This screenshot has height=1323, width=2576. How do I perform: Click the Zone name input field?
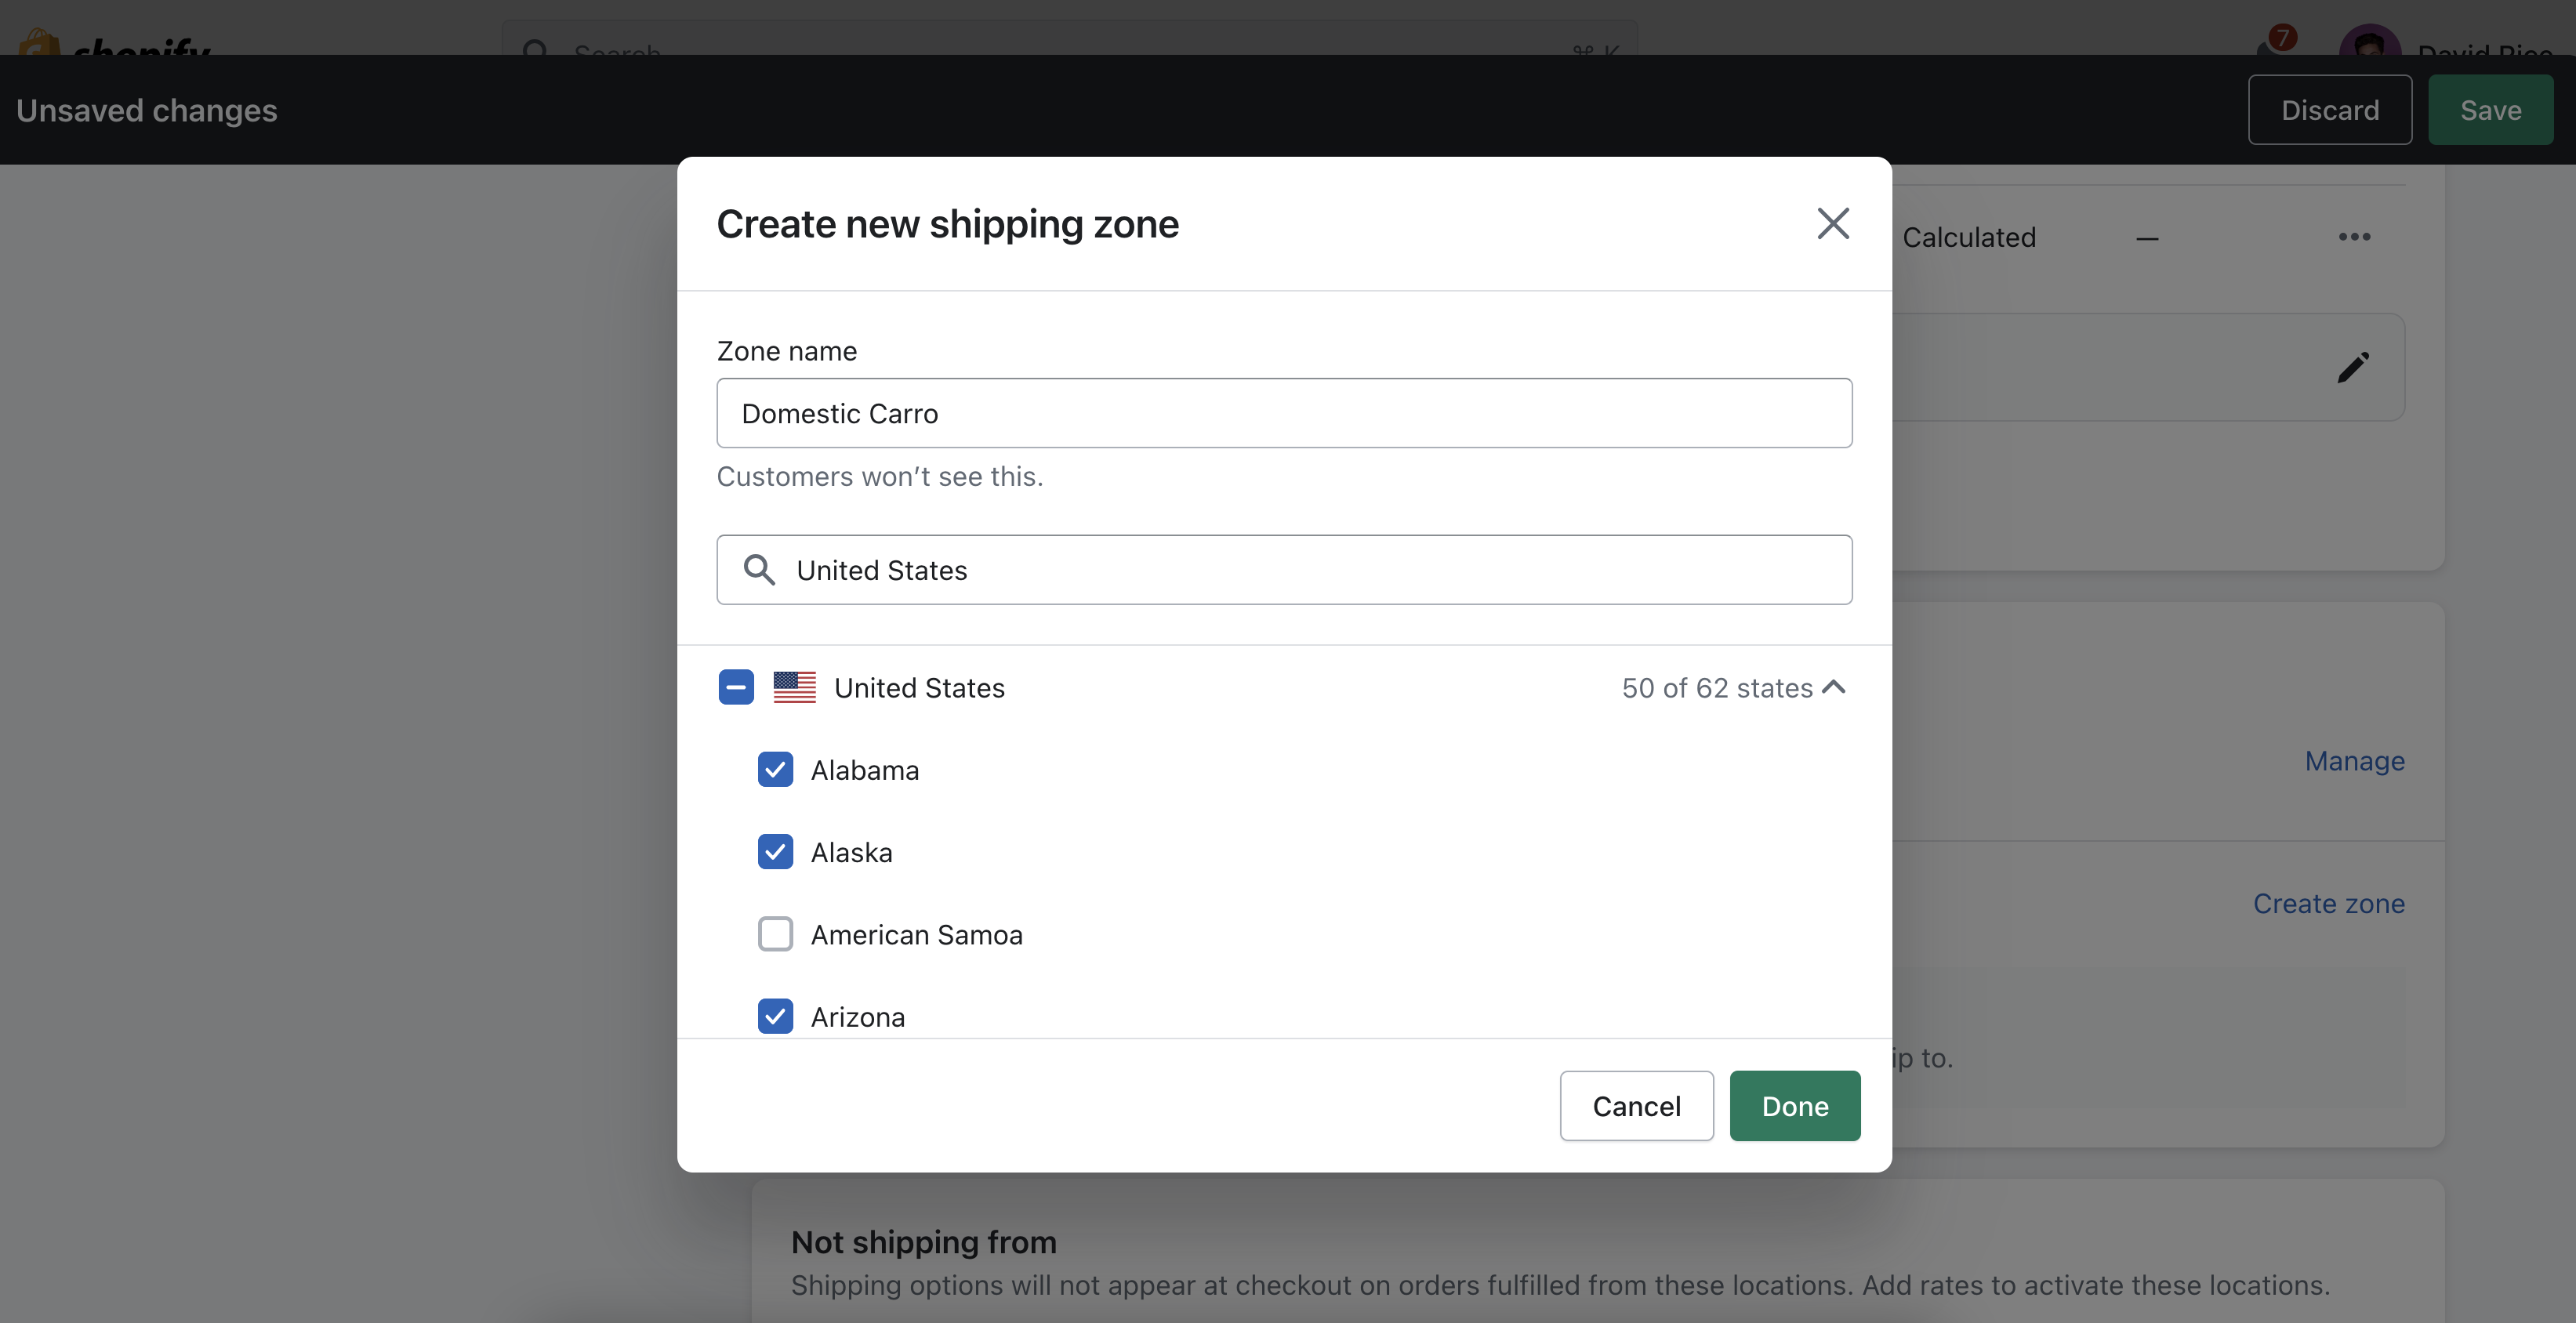[x=1284, y=413]
